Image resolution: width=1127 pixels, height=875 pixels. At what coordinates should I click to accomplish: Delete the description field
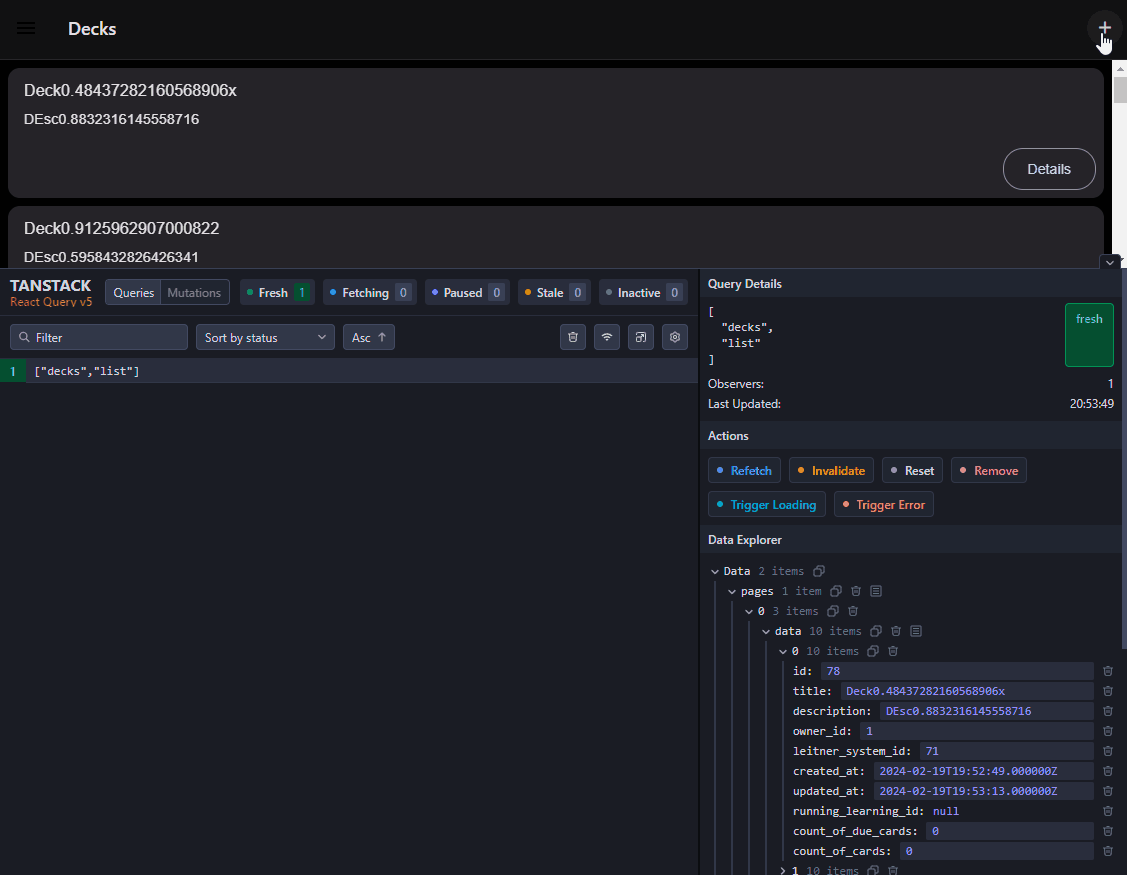[x=1108, y=711]
